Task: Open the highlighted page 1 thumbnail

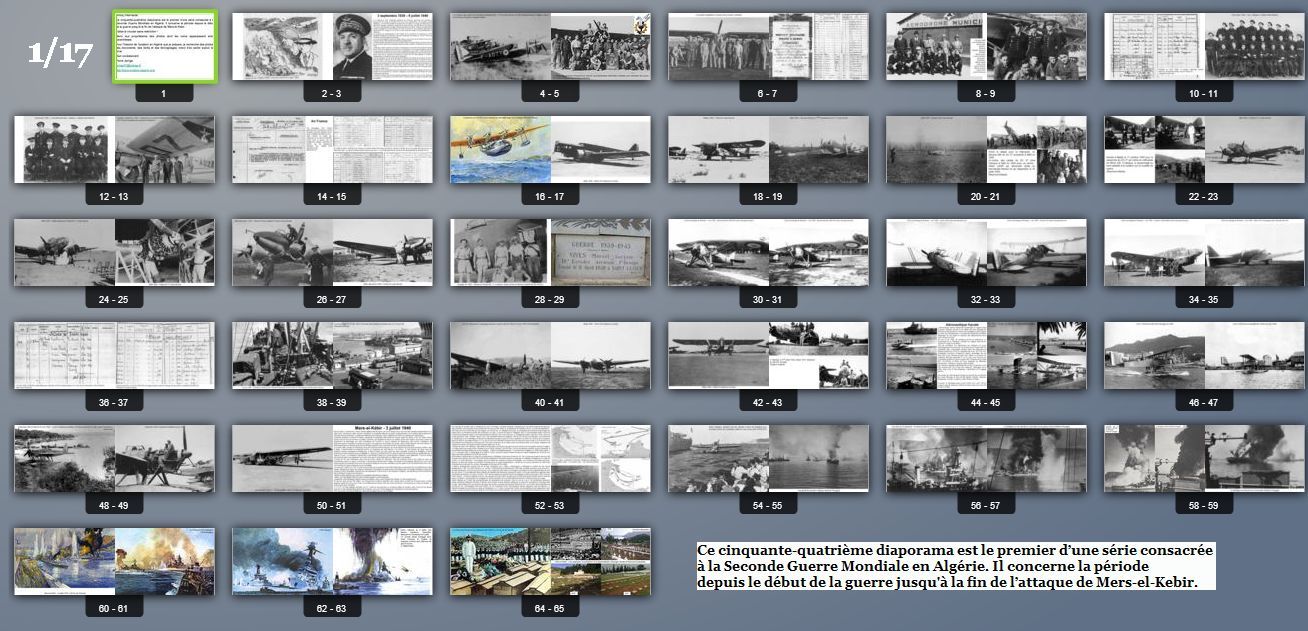Action: [164, 47]
